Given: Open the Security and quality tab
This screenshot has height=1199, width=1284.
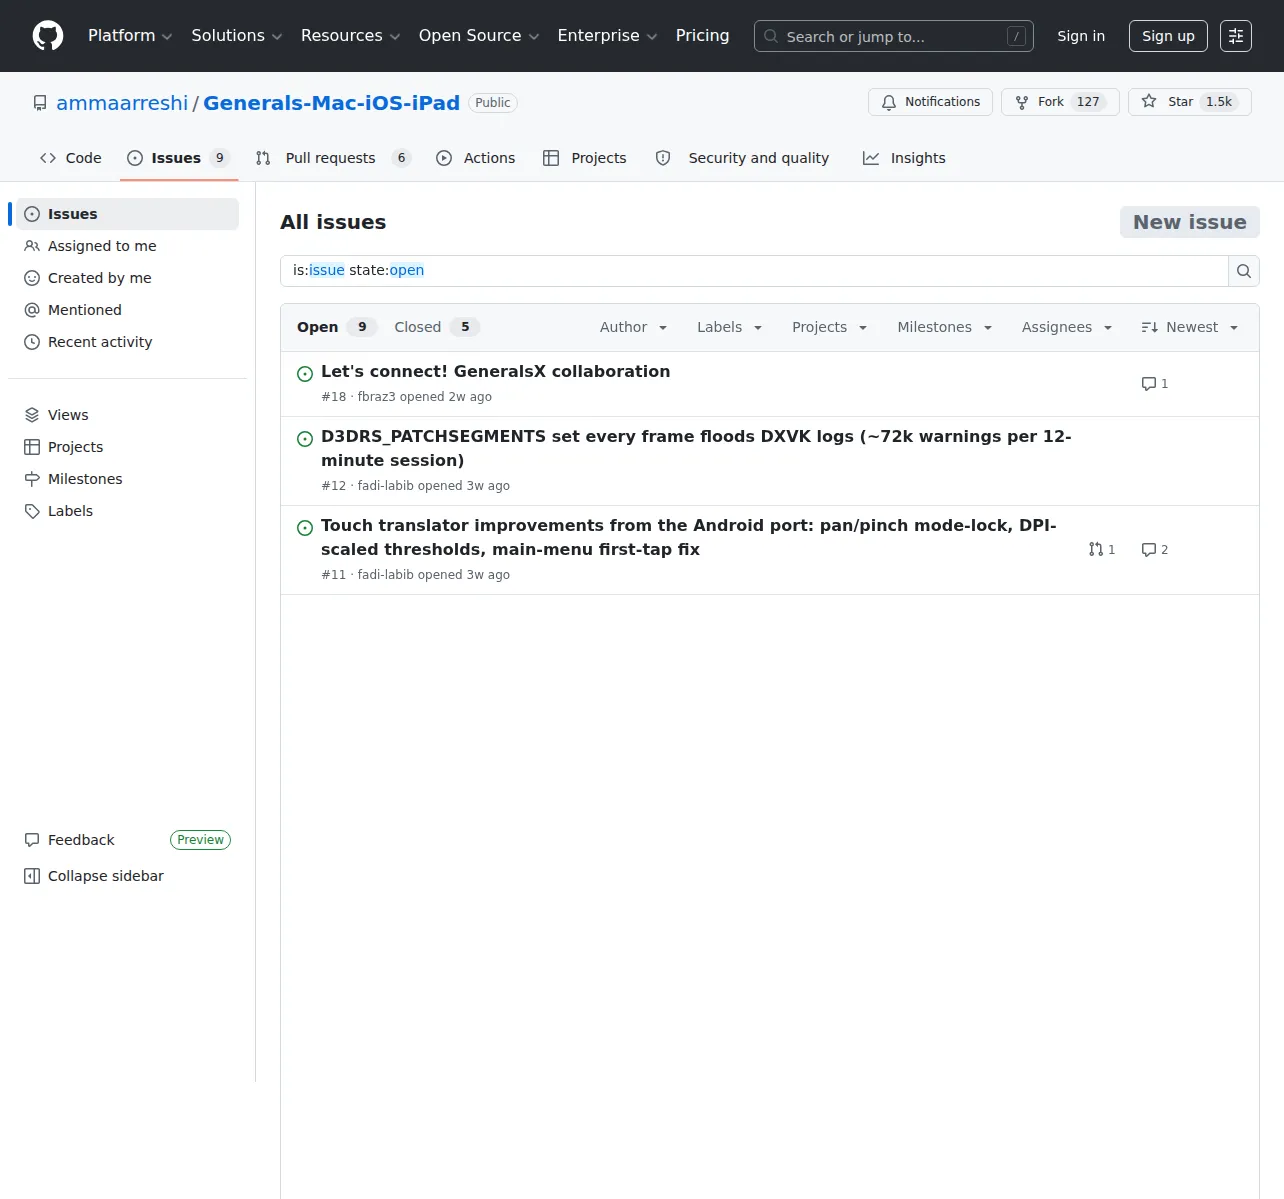Looking at the screenshot, I should click(742, 158).
